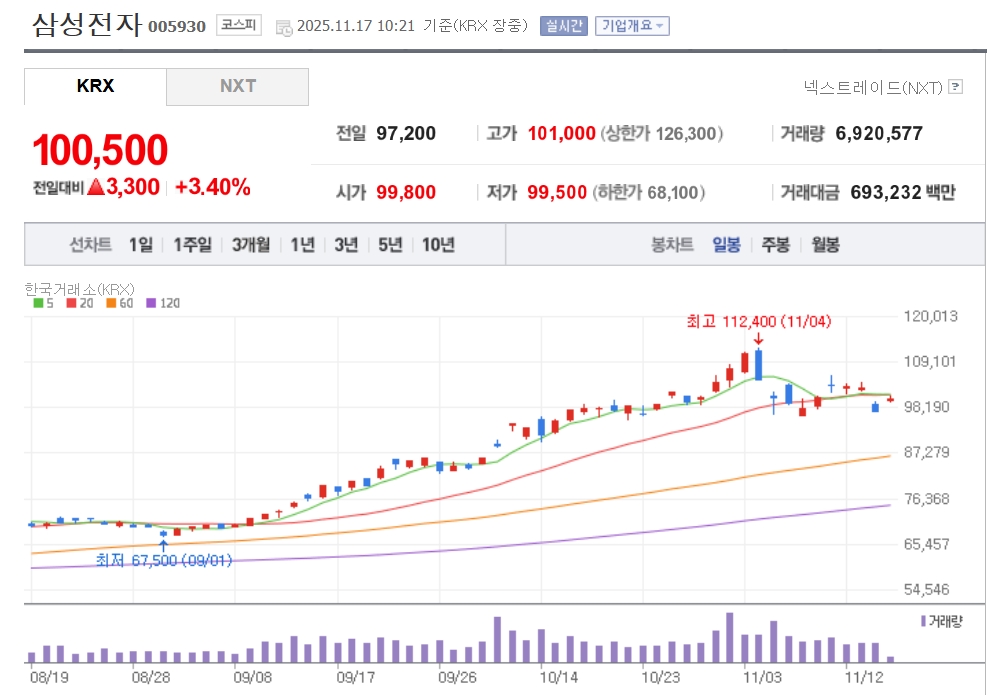The width and height of the screenshot is (987, 695).
Task: Toggle the 실시간 real-time button
Action: pos(563,26)
